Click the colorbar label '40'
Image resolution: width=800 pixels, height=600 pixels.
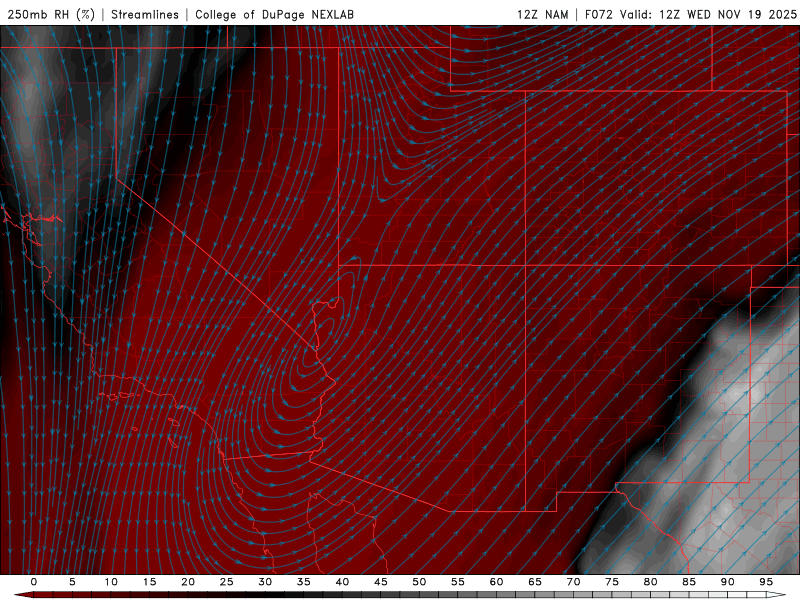point(342,582)
